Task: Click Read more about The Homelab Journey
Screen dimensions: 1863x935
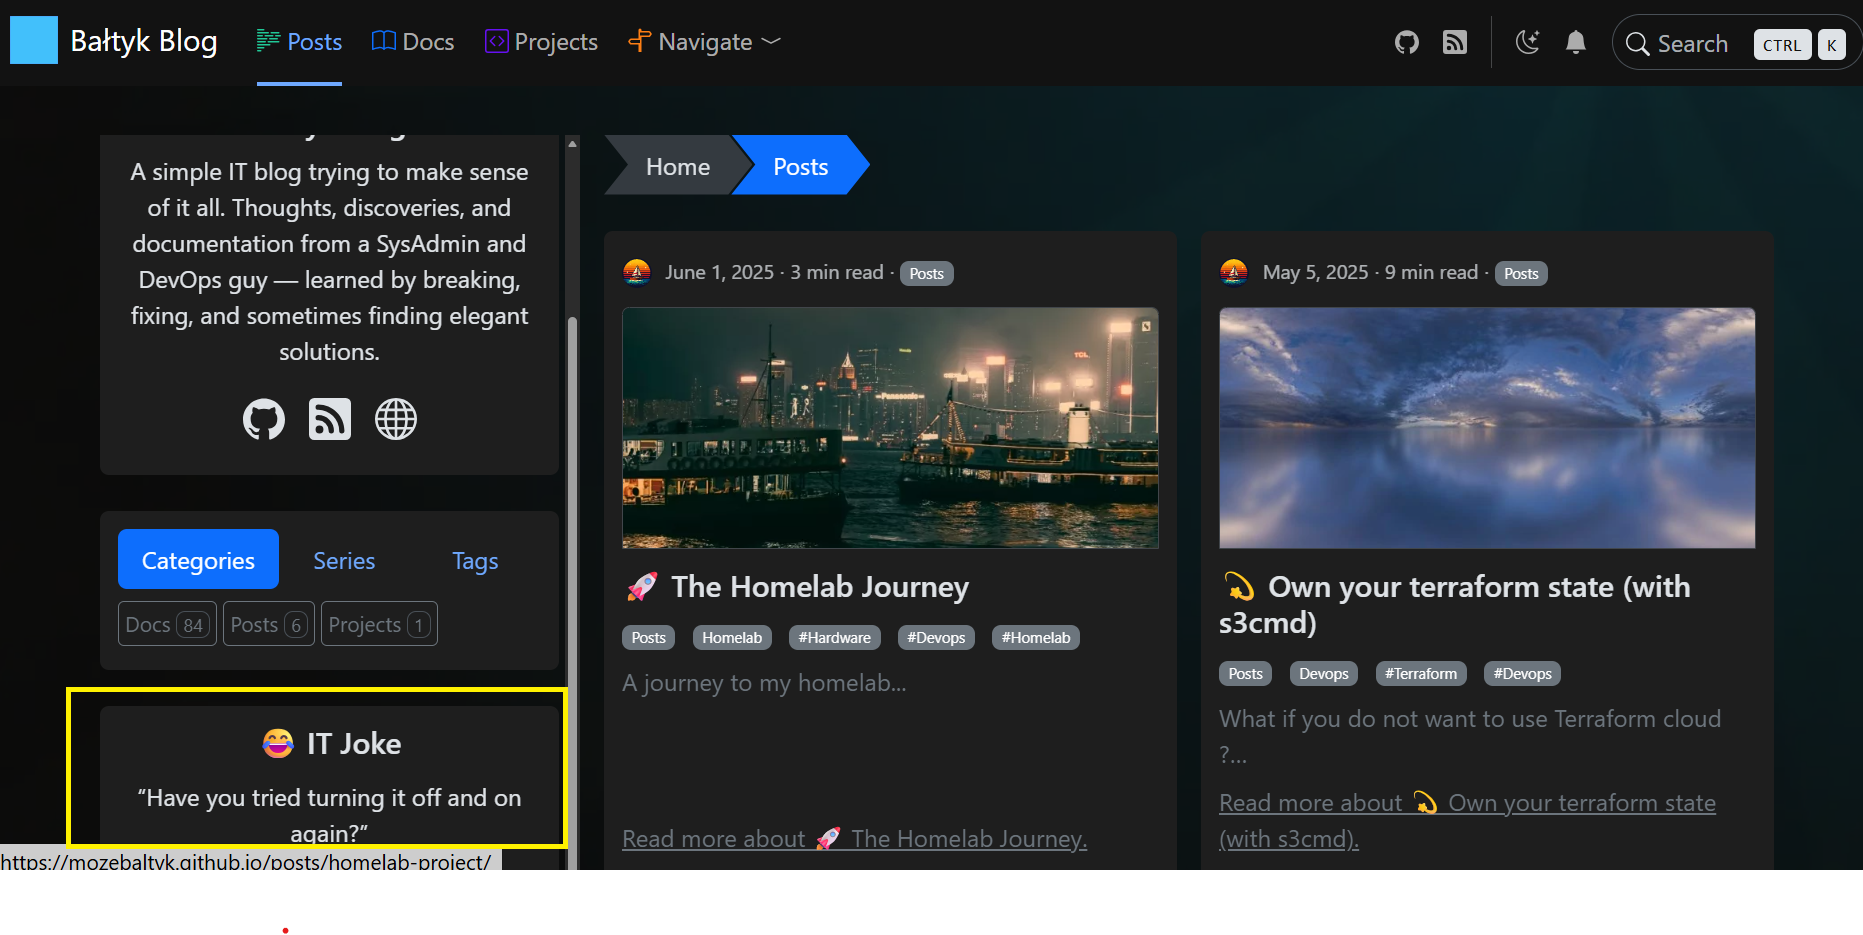Action: (x=854, y=838)
